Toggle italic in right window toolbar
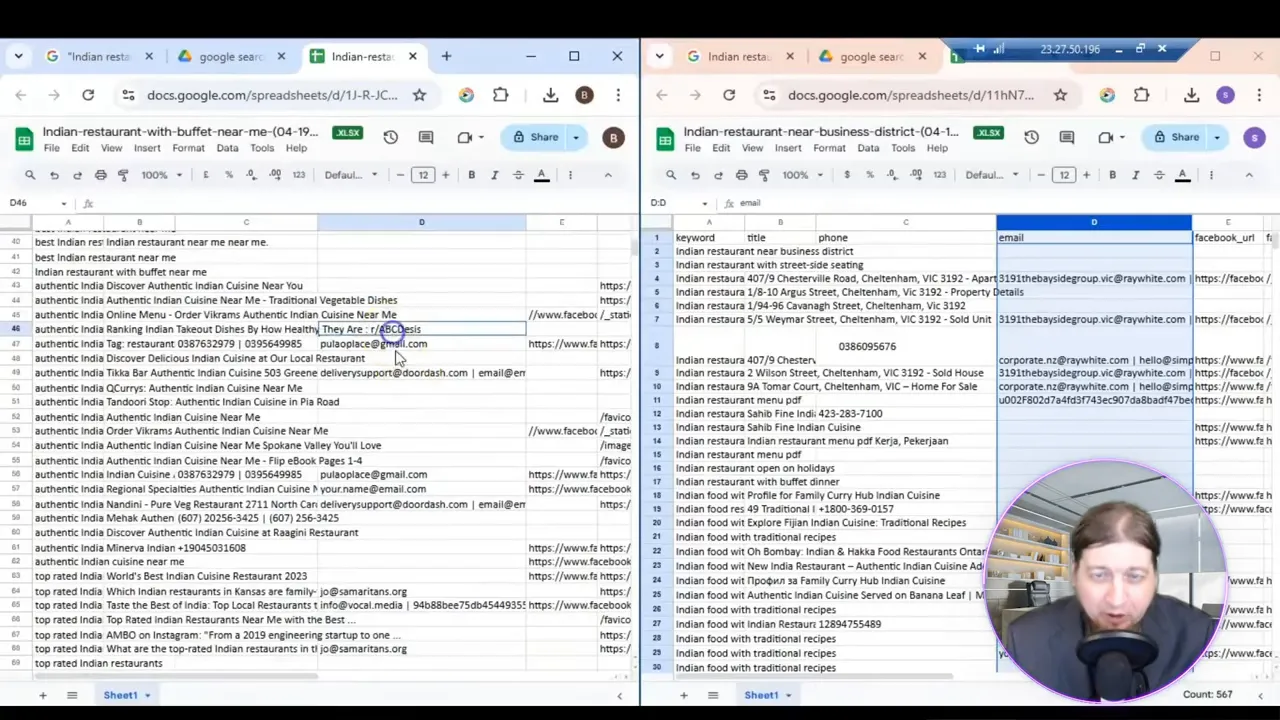Screen dimensions: 1280x720 (x=1135, y=175)
